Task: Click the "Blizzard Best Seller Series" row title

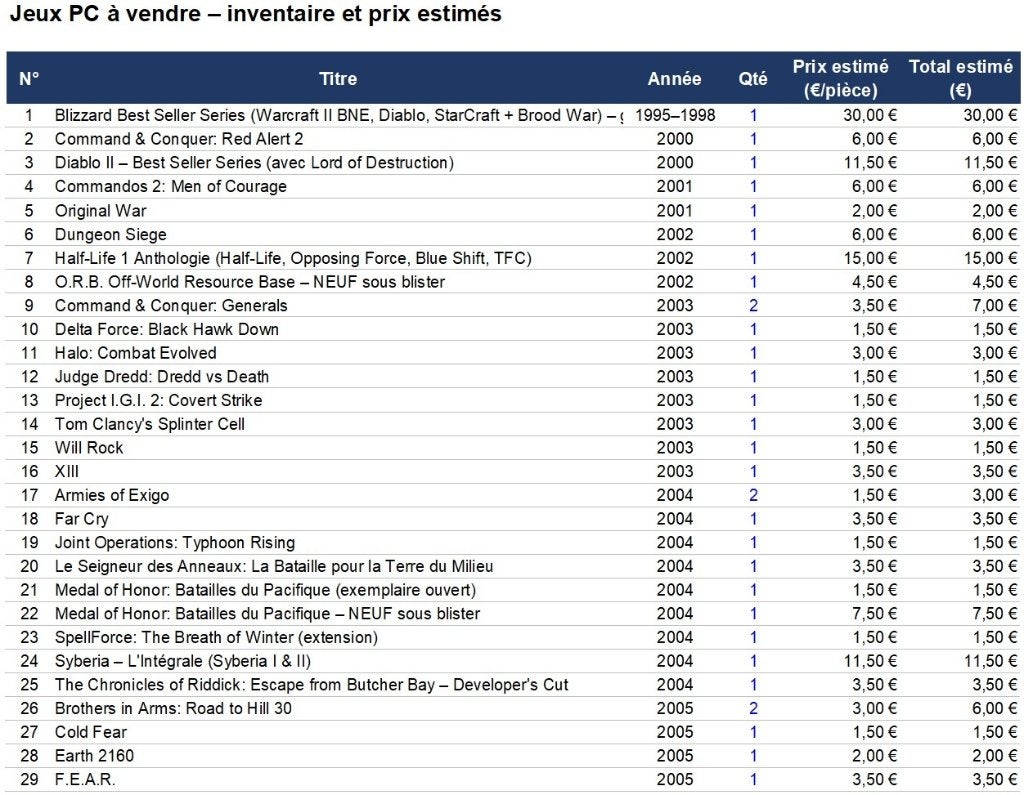Action: [338, 116]
